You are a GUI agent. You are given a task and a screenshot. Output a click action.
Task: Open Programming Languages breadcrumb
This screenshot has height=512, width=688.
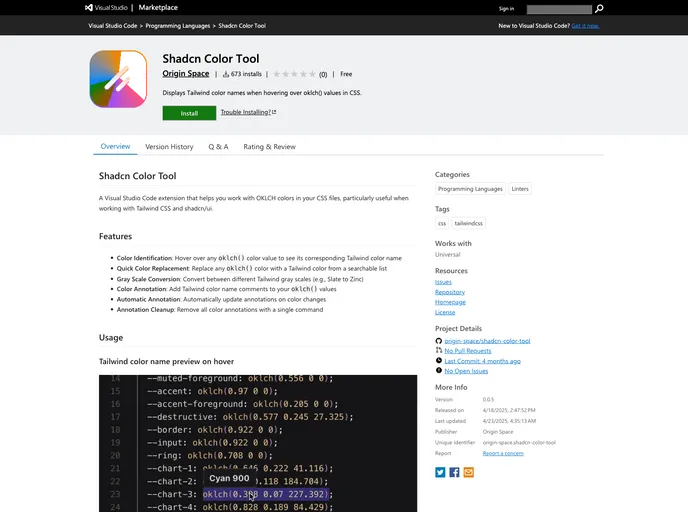click(178, 26)
